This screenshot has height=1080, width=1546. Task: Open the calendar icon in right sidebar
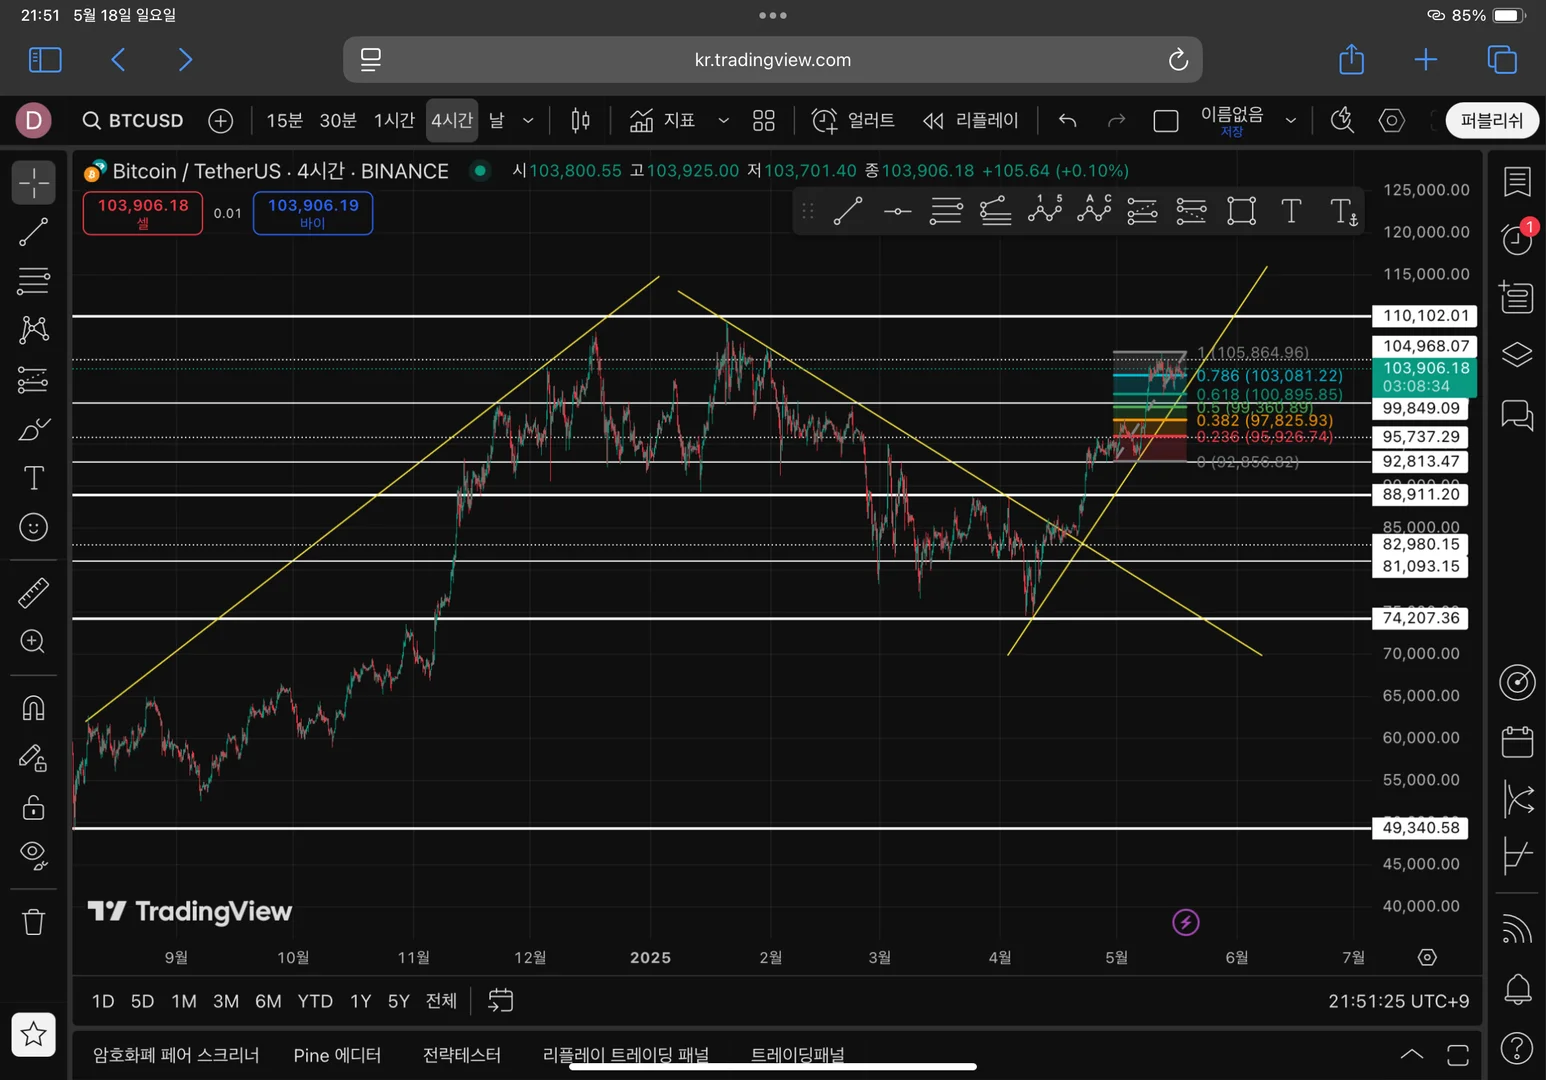click(1517, 742)
